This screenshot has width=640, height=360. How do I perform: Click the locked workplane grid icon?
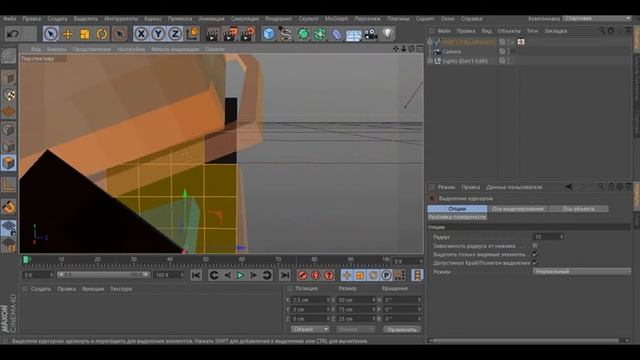click(9, 228)
